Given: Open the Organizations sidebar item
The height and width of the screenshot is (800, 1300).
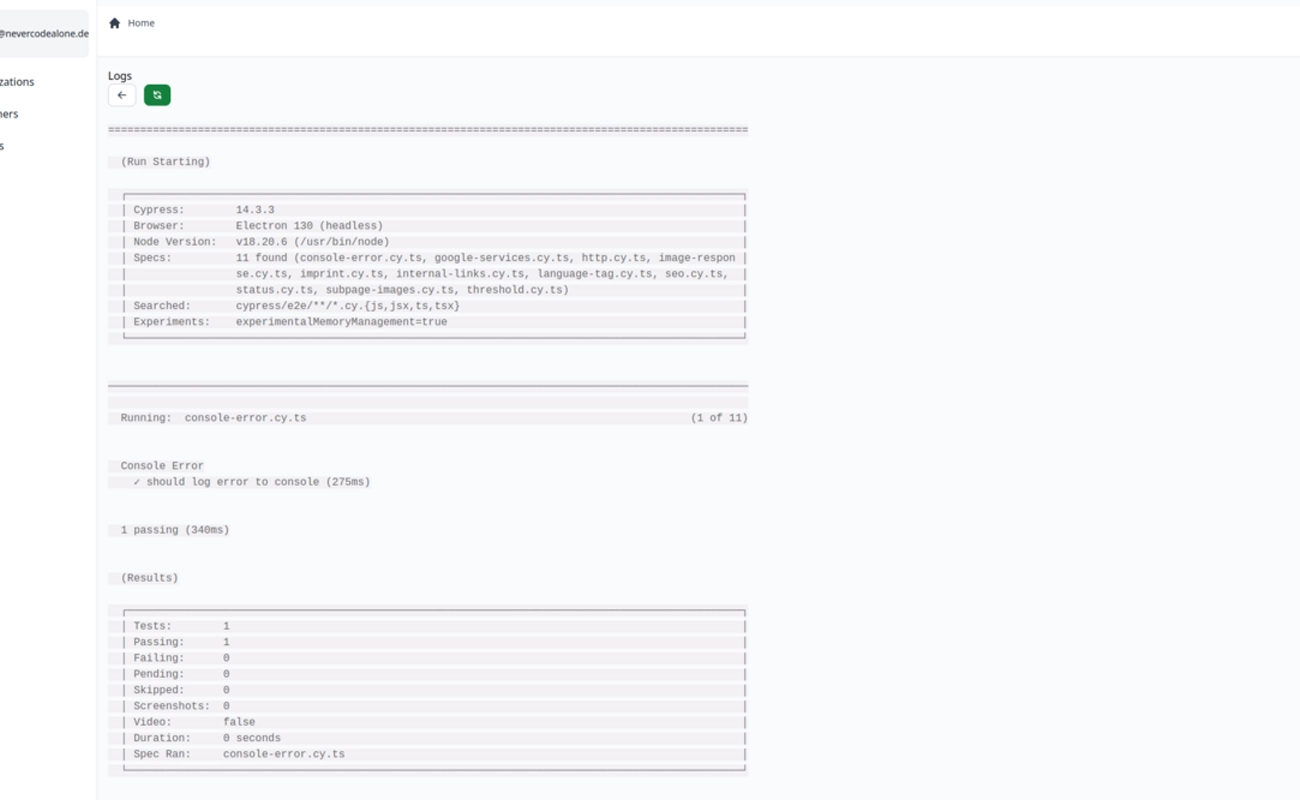Looking at the screenshot, I should pyautogui.click(x=17, y=82).
